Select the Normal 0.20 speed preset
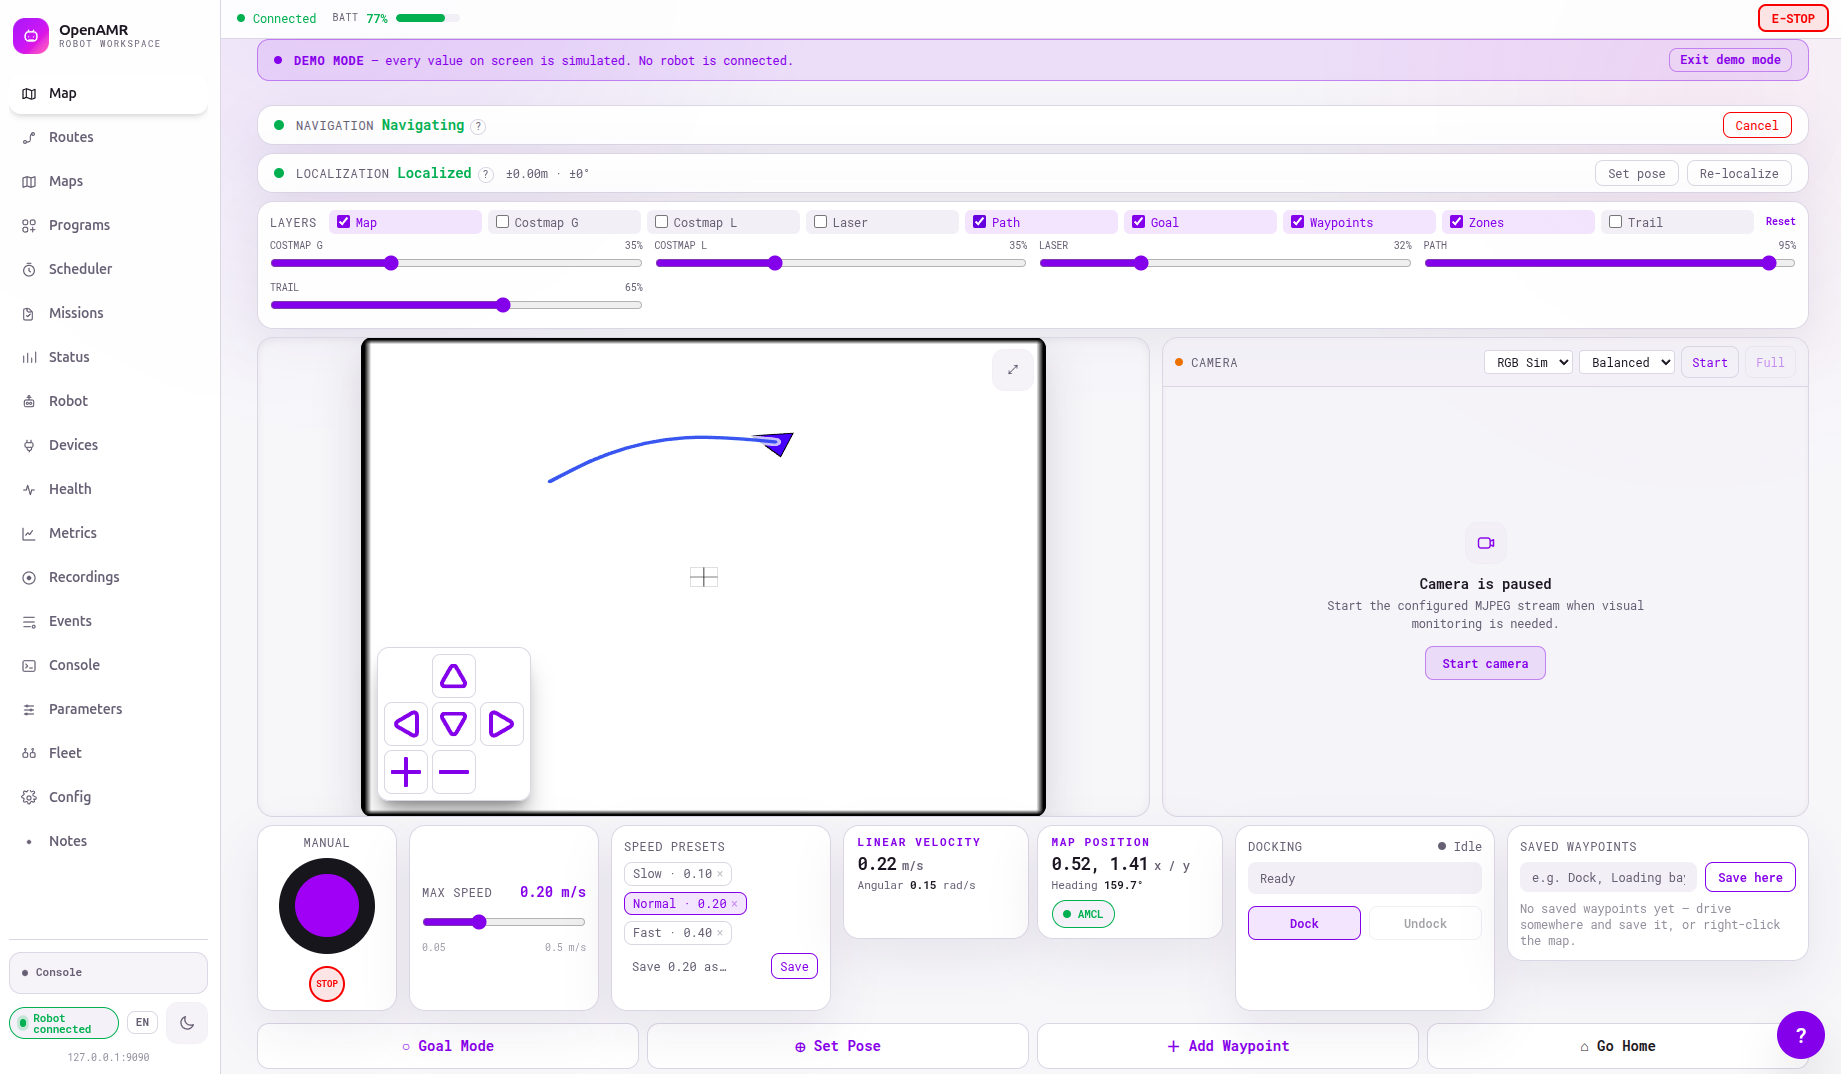This screenshot has width=1841, height=1074. point(679,904)
